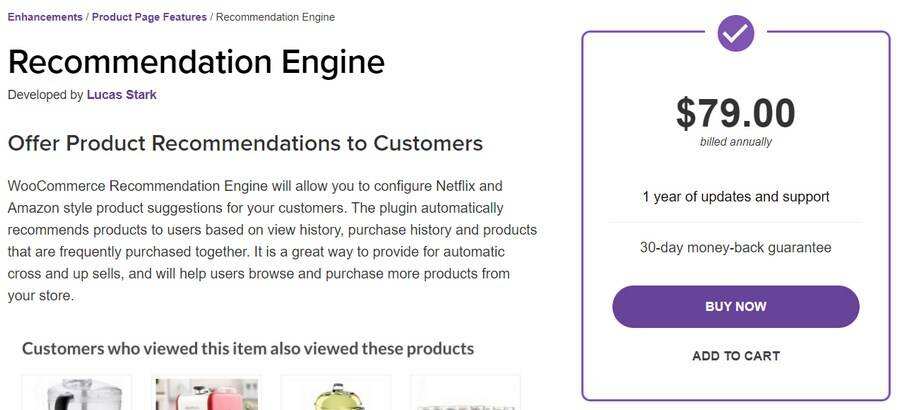Image resolution: width=900 pixels, height=410 pixels.
Task: Click the $79.00 price text
Action: (735, 113)
